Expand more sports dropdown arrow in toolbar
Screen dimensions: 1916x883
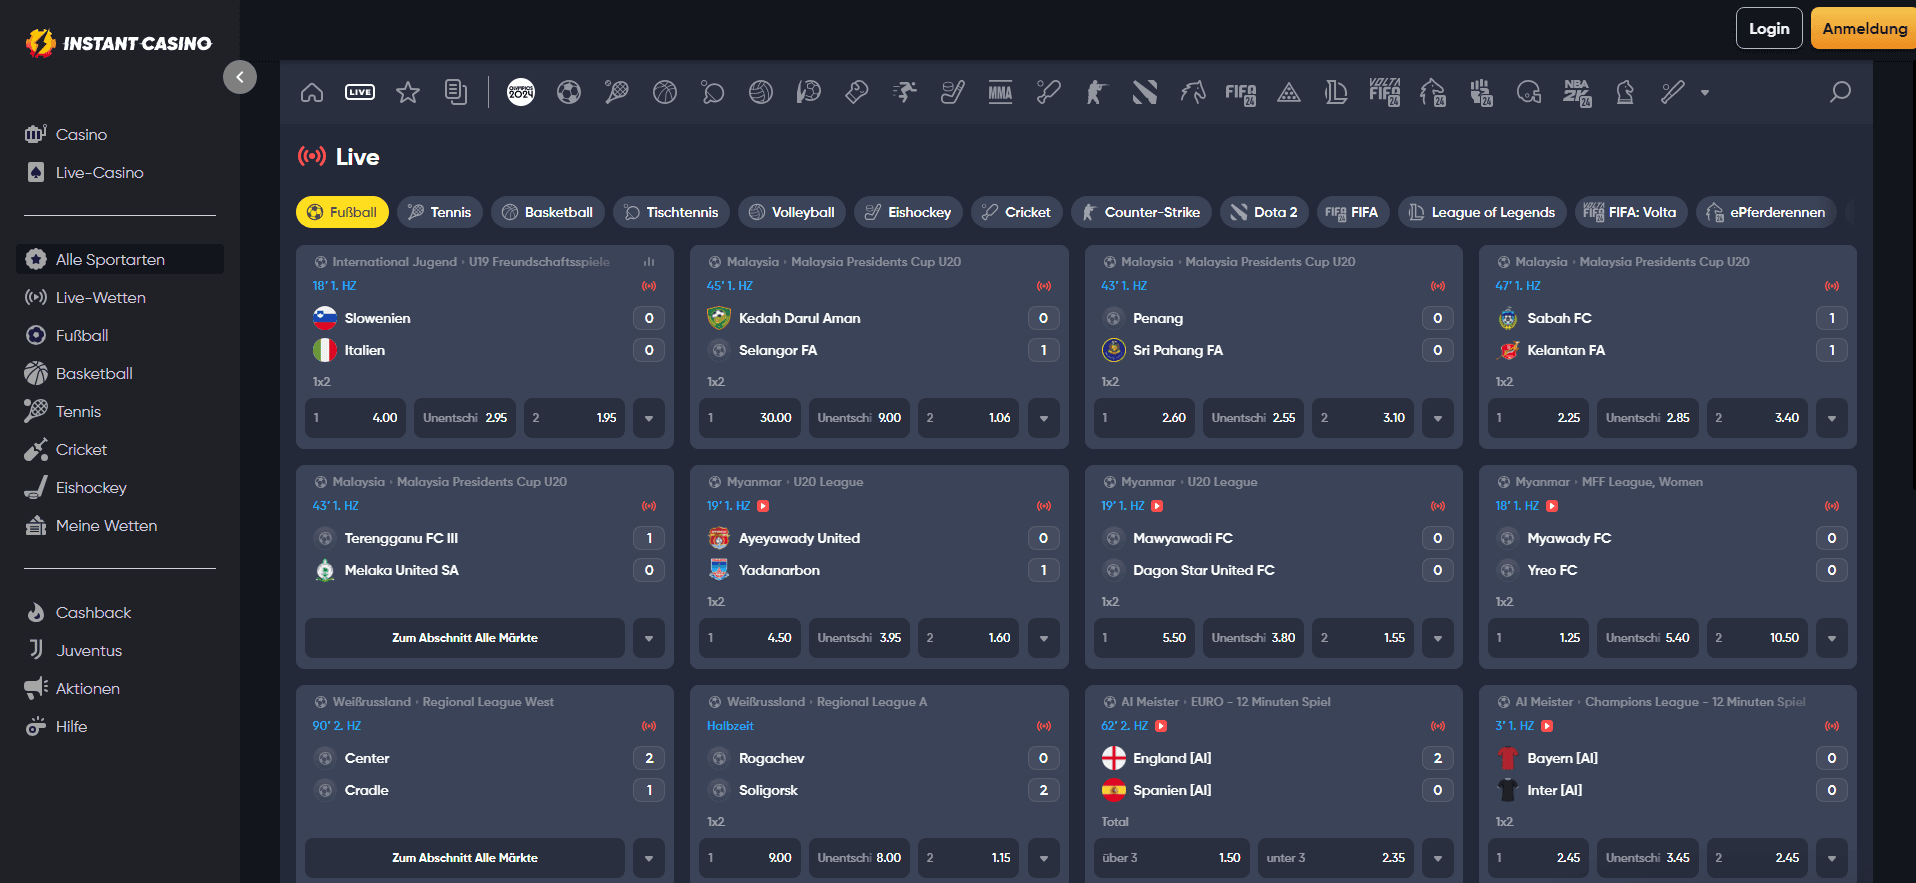1705,93
